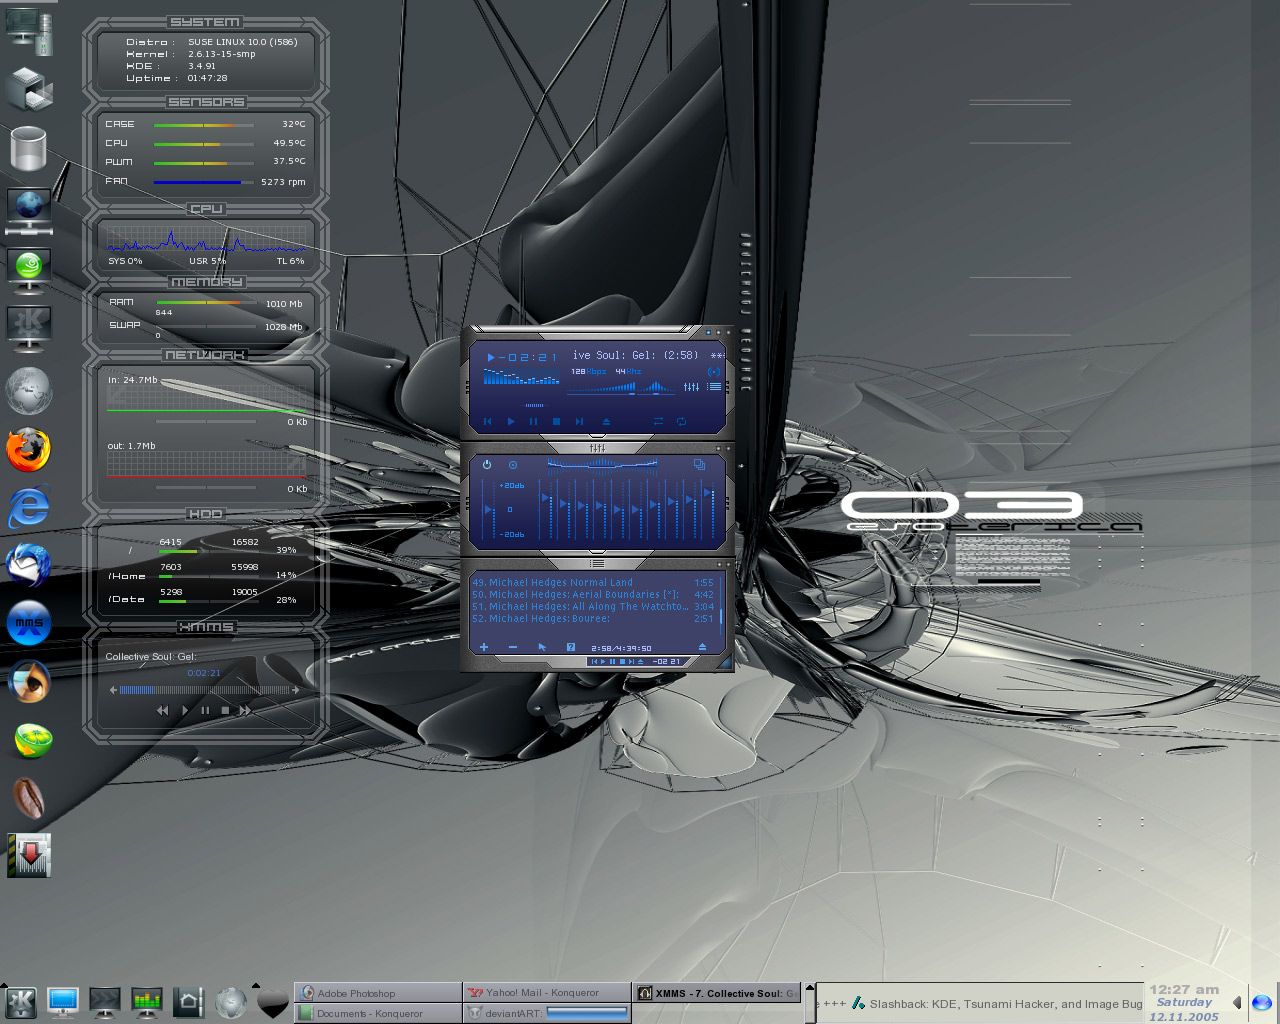
Task: Launch the equalizer monitor panel icon
Action: (x=147, y=1002)
